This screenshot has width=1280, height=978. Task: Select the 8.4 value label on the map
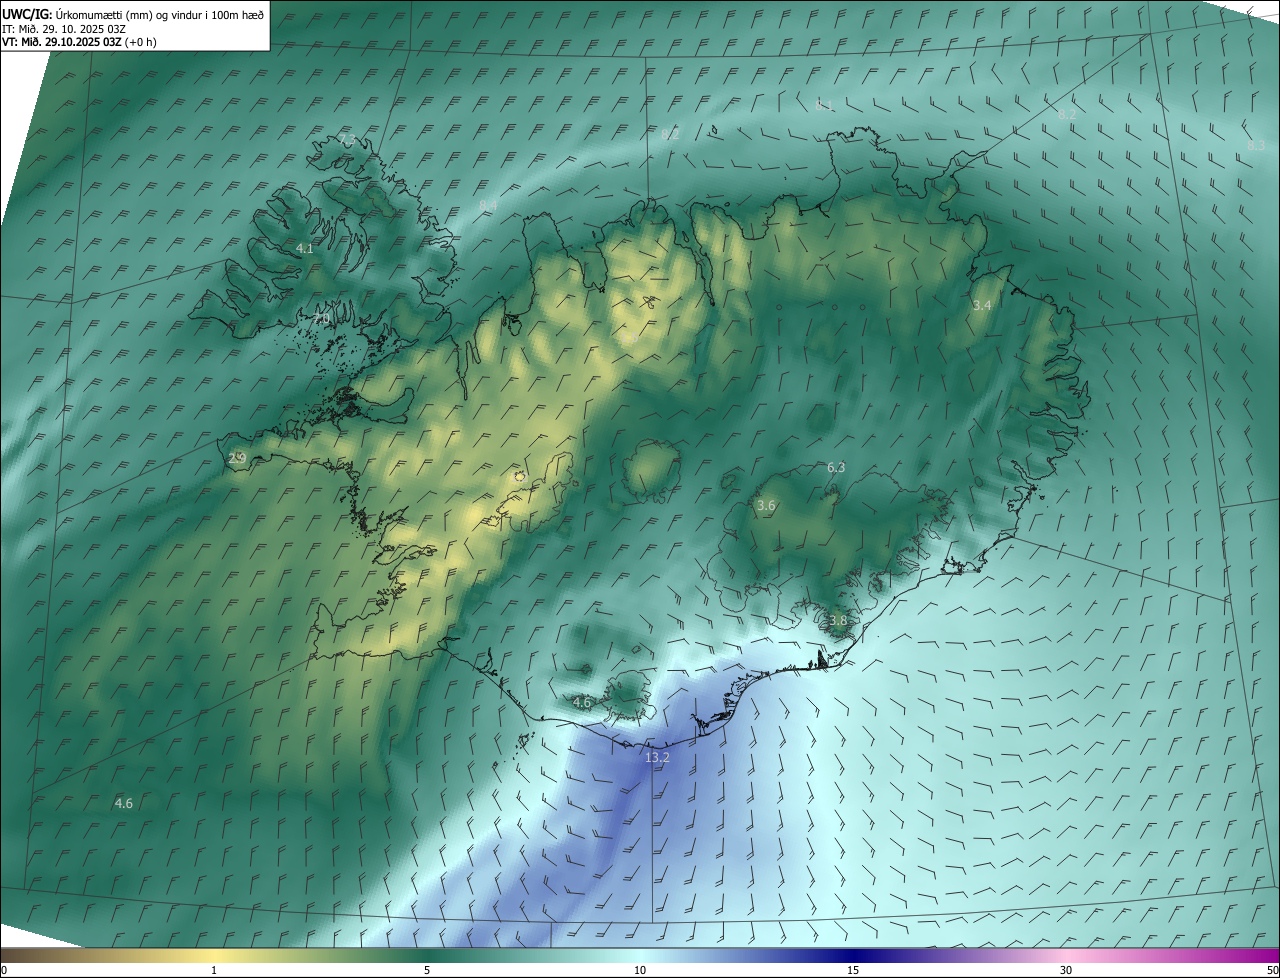click(x=488, y=205)
